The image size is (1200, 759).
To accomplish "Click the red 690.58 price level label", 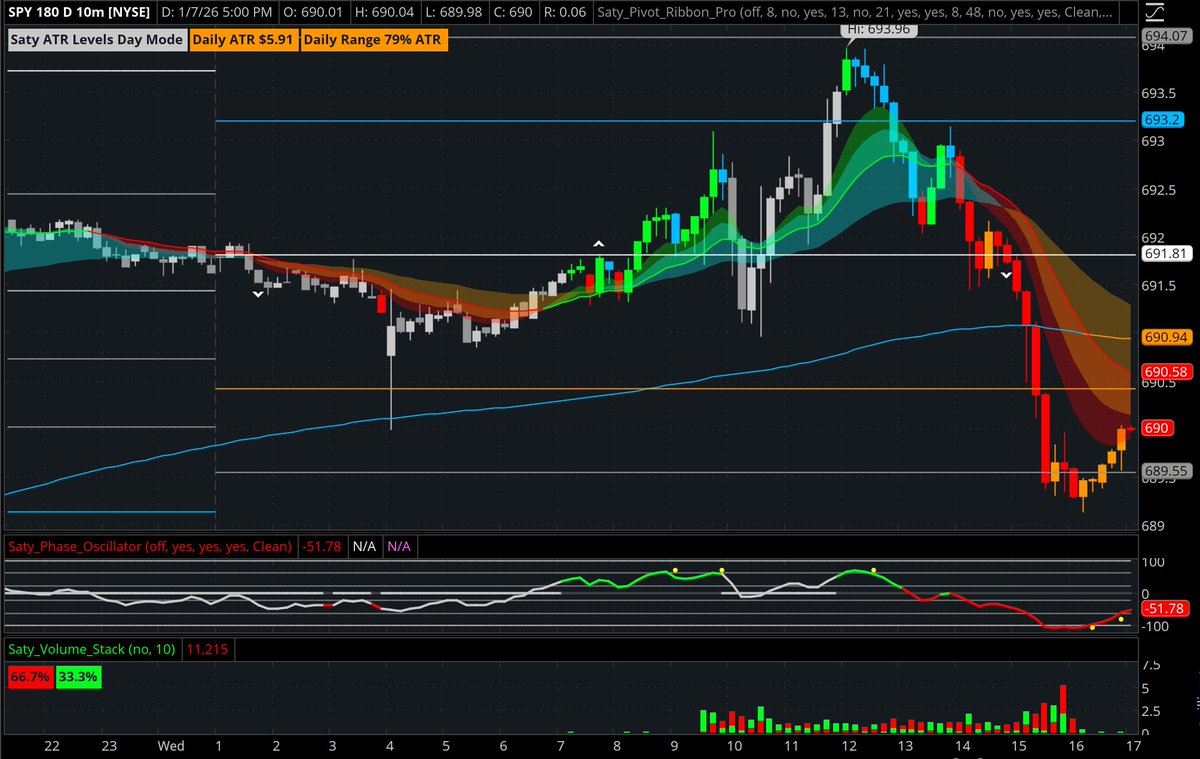I will pos(1165,371).
